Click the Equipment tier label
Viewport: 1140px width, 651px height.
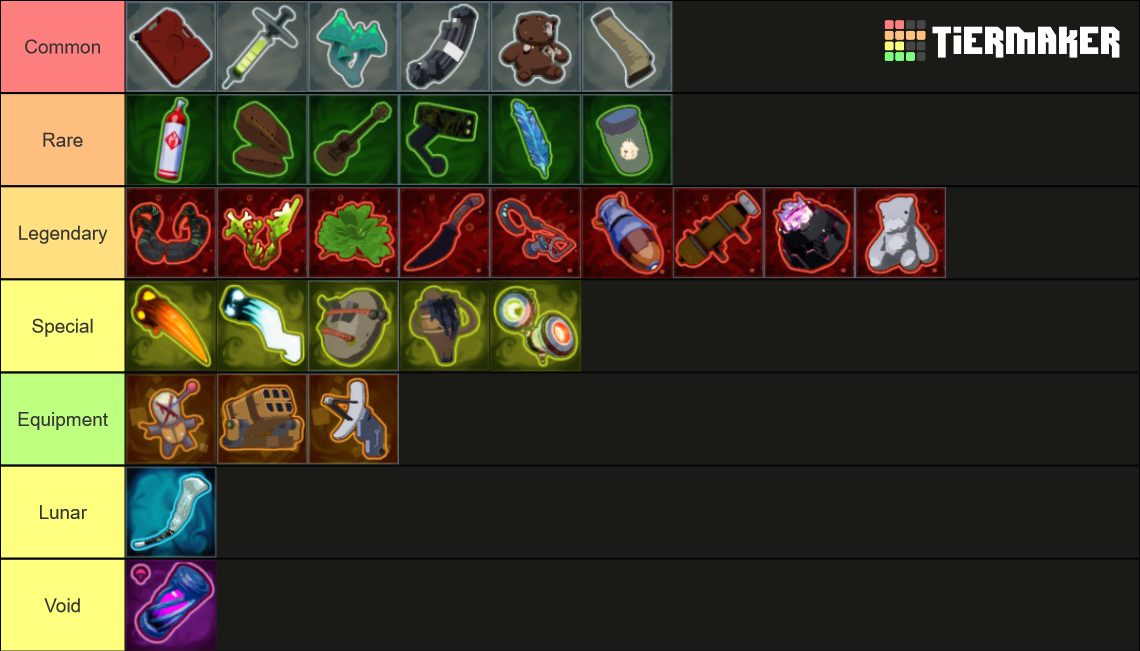pos(63,419)
